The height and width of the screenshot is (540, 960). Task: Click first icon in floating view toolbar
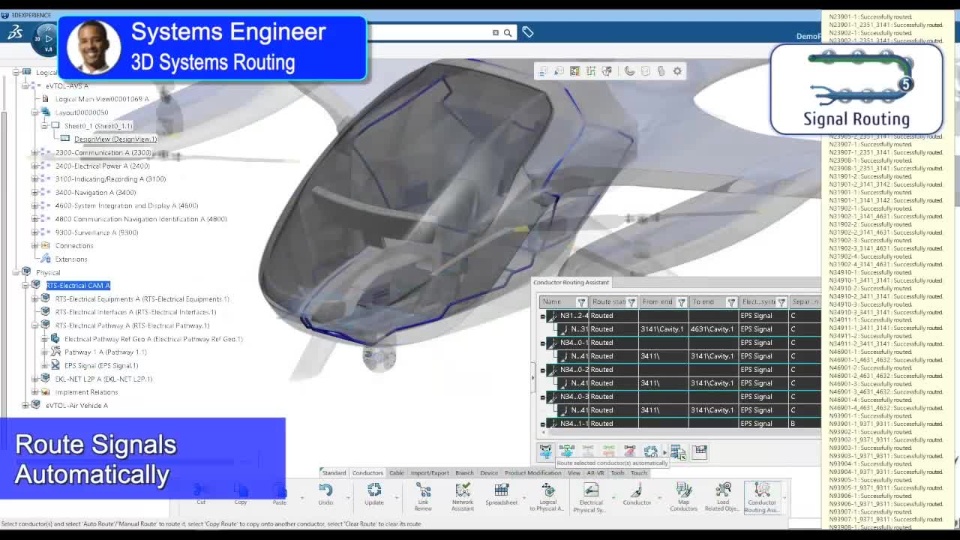[x=542, y=71]
